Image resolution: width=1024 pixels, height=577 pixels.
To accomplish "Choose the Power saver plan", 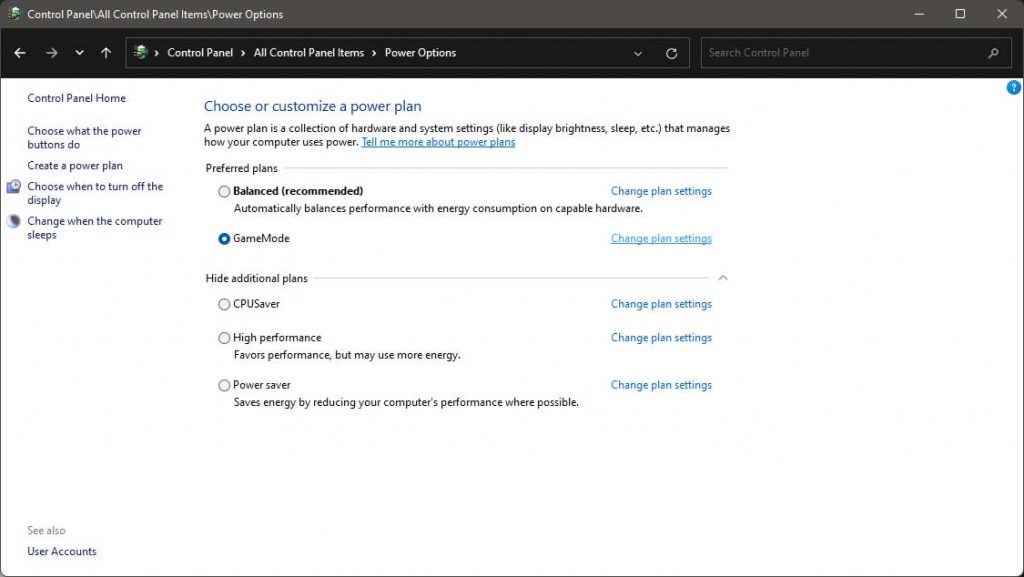I will (224, 385).
